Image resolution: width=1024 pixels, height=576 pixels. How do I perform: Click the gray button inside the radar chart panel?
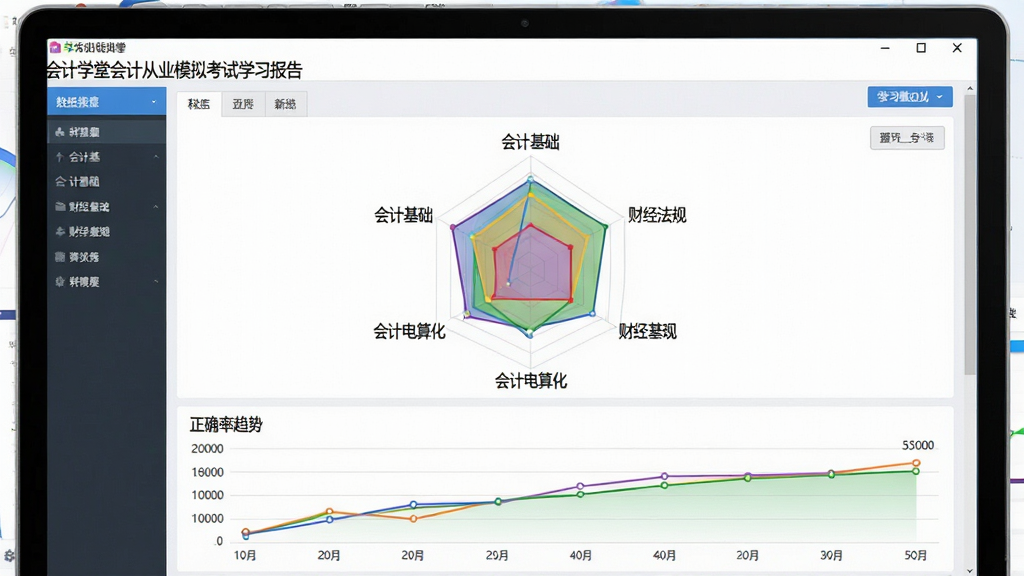pos(907,138)
